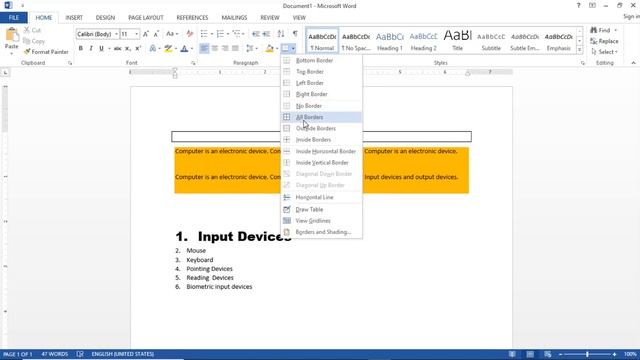Center the paragraph text

tap(215, 49)
